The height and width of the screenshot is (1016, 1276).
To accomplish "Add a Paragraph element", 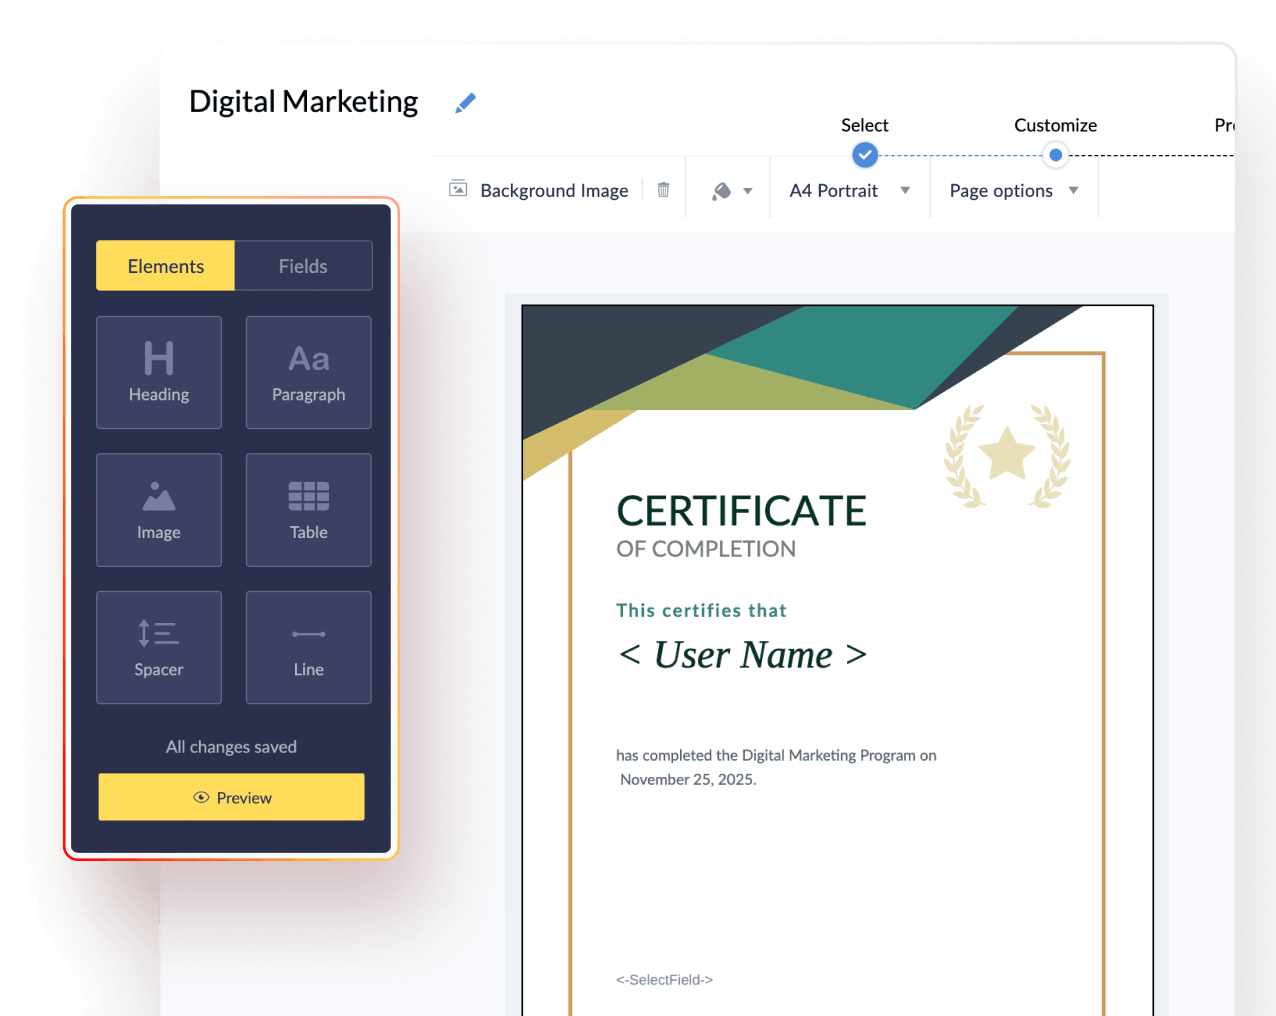I will [x=308, y=372].
